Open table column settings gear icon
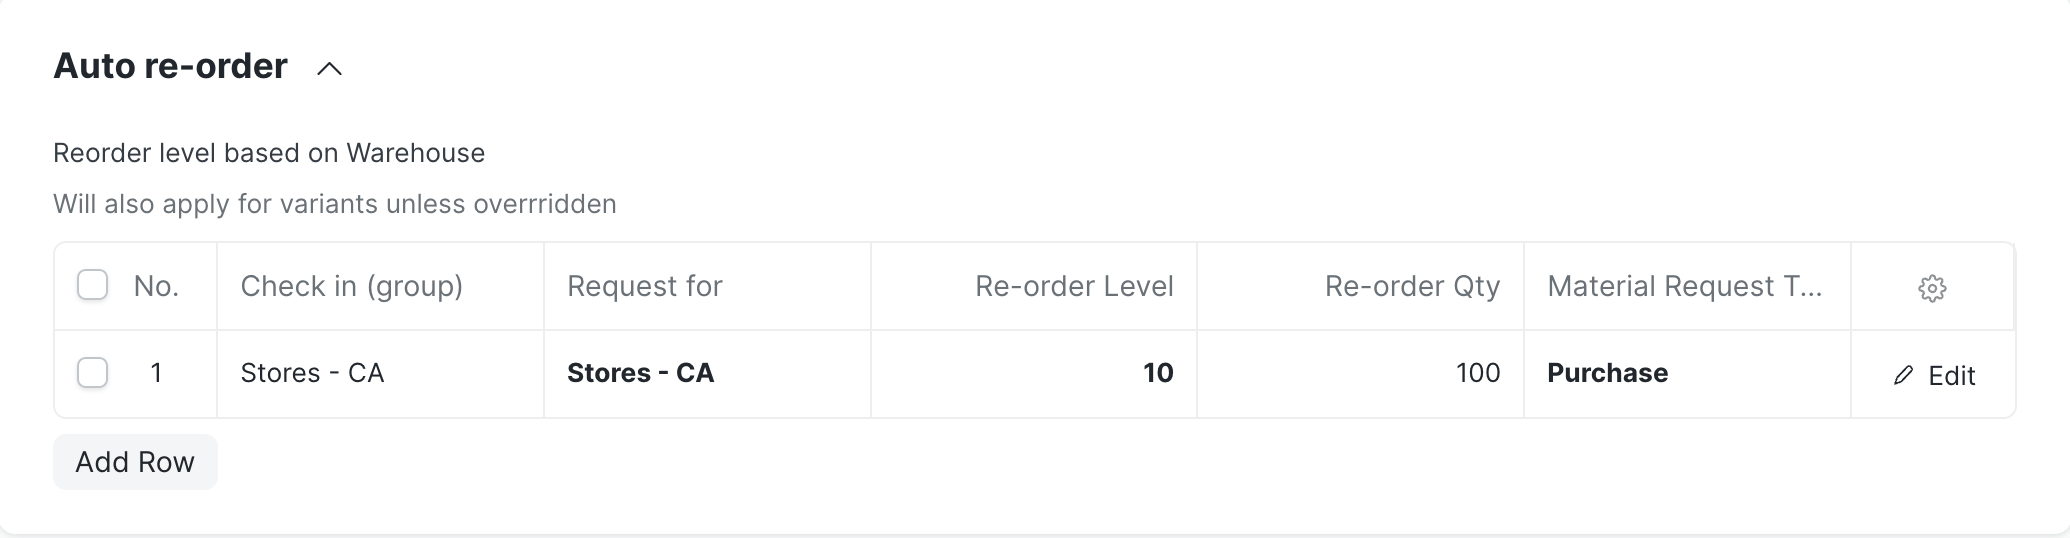This screenshot has height=538, width=2070. [1932, 288]
